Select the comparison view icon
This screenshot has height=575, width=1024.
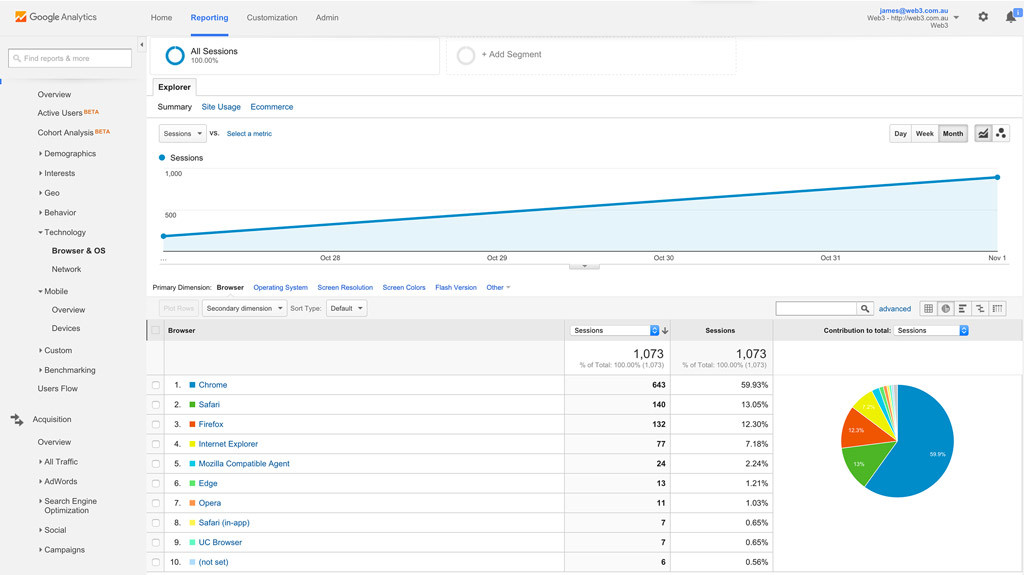tap(980, 308)
